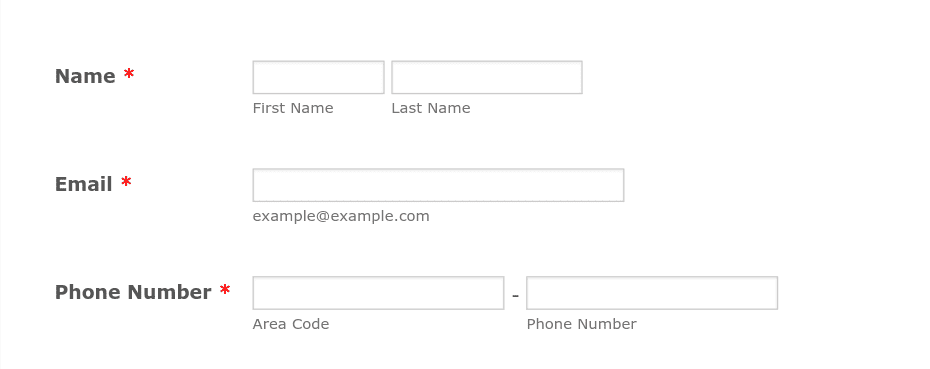The image size is (930, 369).
Task: Click the bold Phone Number field label
Action: click(133, 292)
